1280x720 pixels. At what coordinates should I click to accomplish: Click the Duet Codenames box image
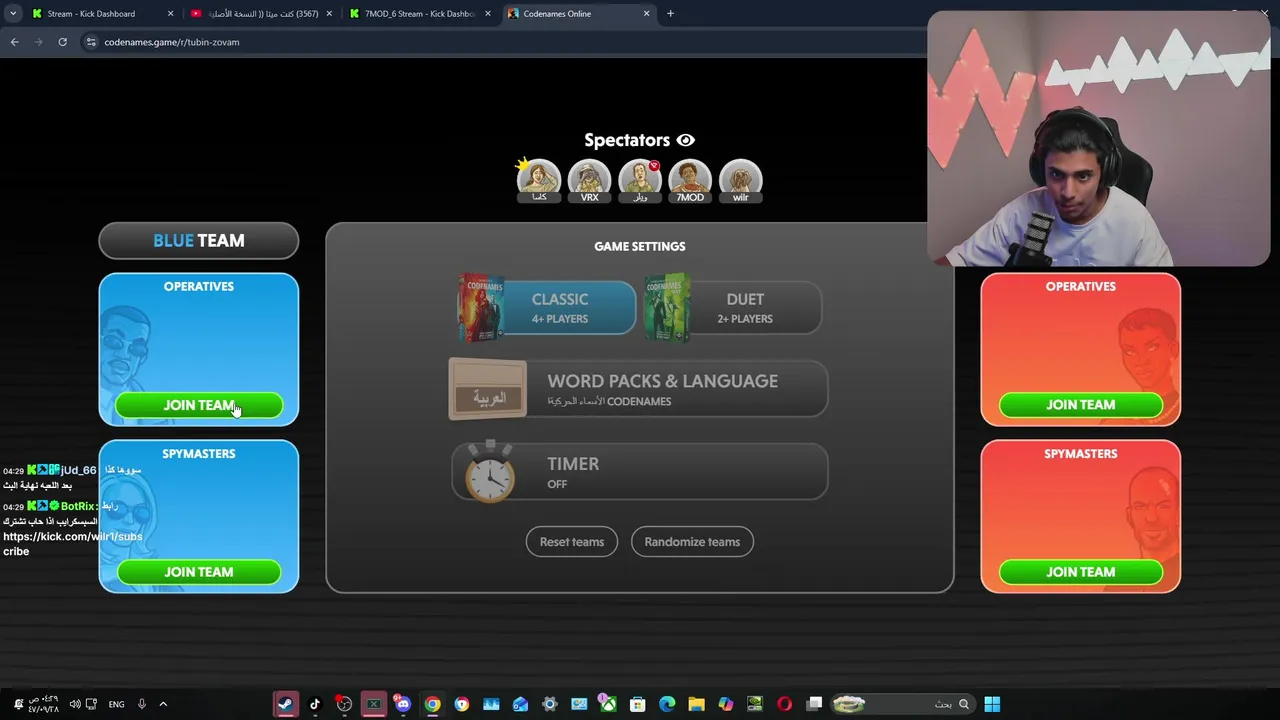(x=667, y=308)
